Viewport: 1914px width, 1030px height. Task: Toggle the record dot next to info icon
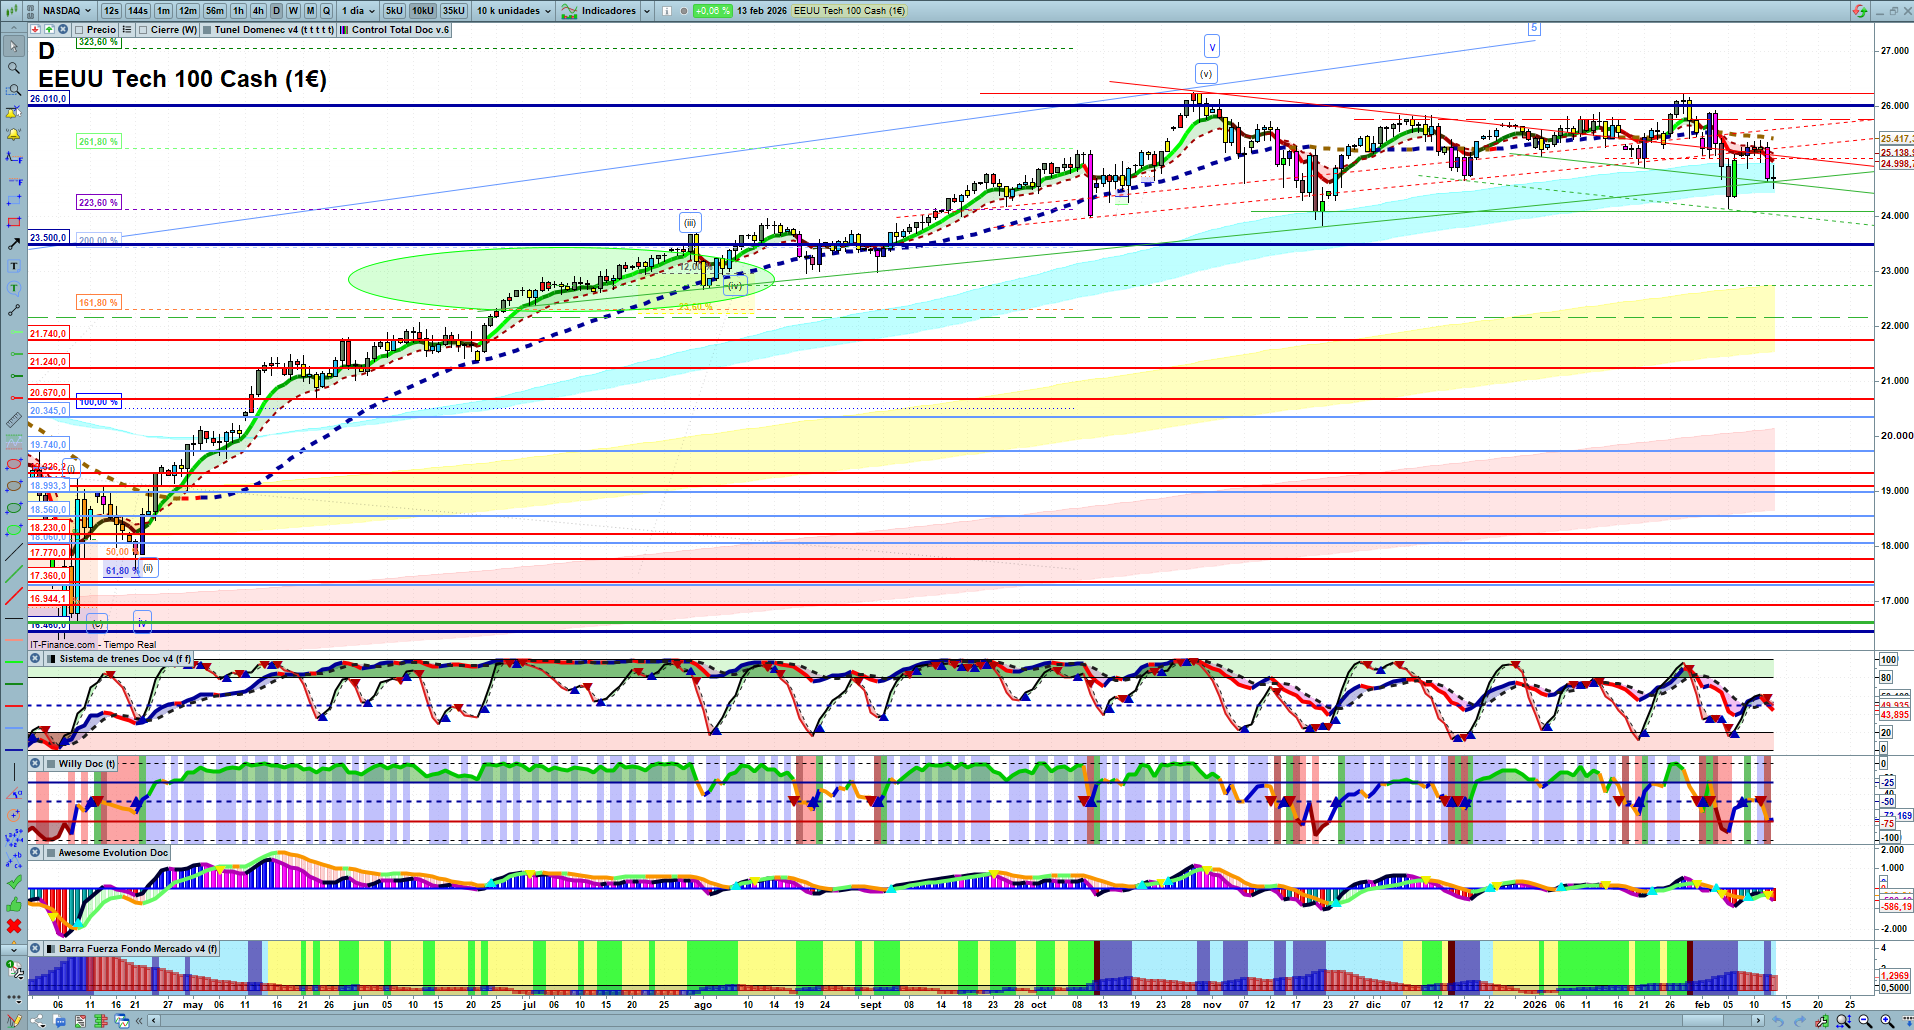click(684, 11)
